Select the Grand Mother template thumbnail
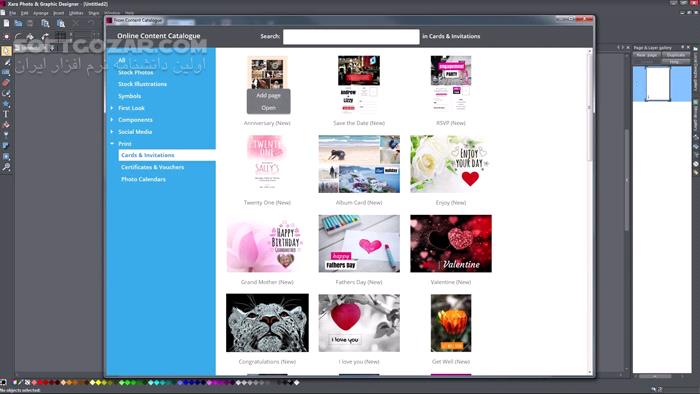Viewport: 700px width, 394px height. [267, 244]
